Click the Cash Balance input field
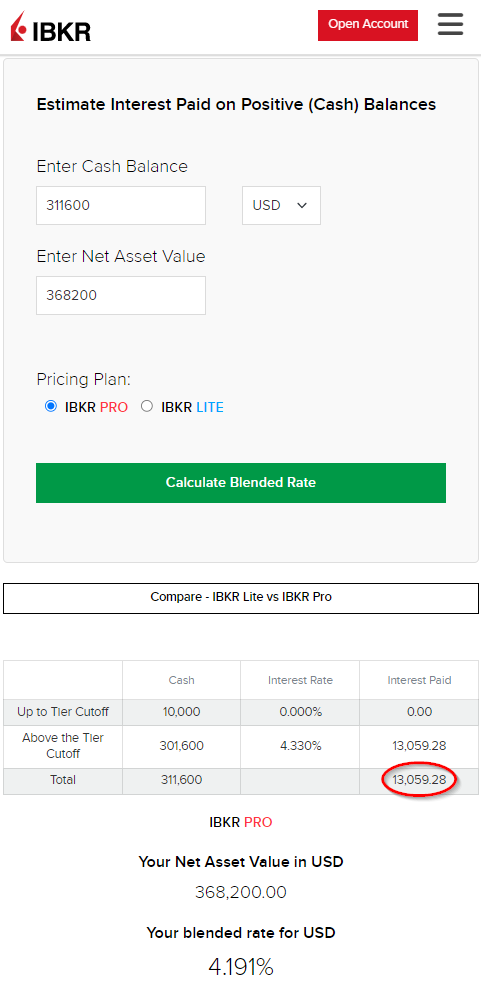The image size is (481, 986). [121, 205]
